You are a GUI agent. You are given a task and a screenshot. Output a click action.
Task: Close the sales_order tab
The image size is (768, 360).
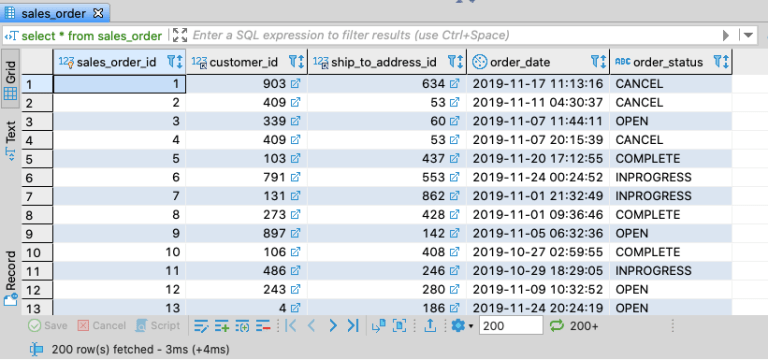(98, 13)
